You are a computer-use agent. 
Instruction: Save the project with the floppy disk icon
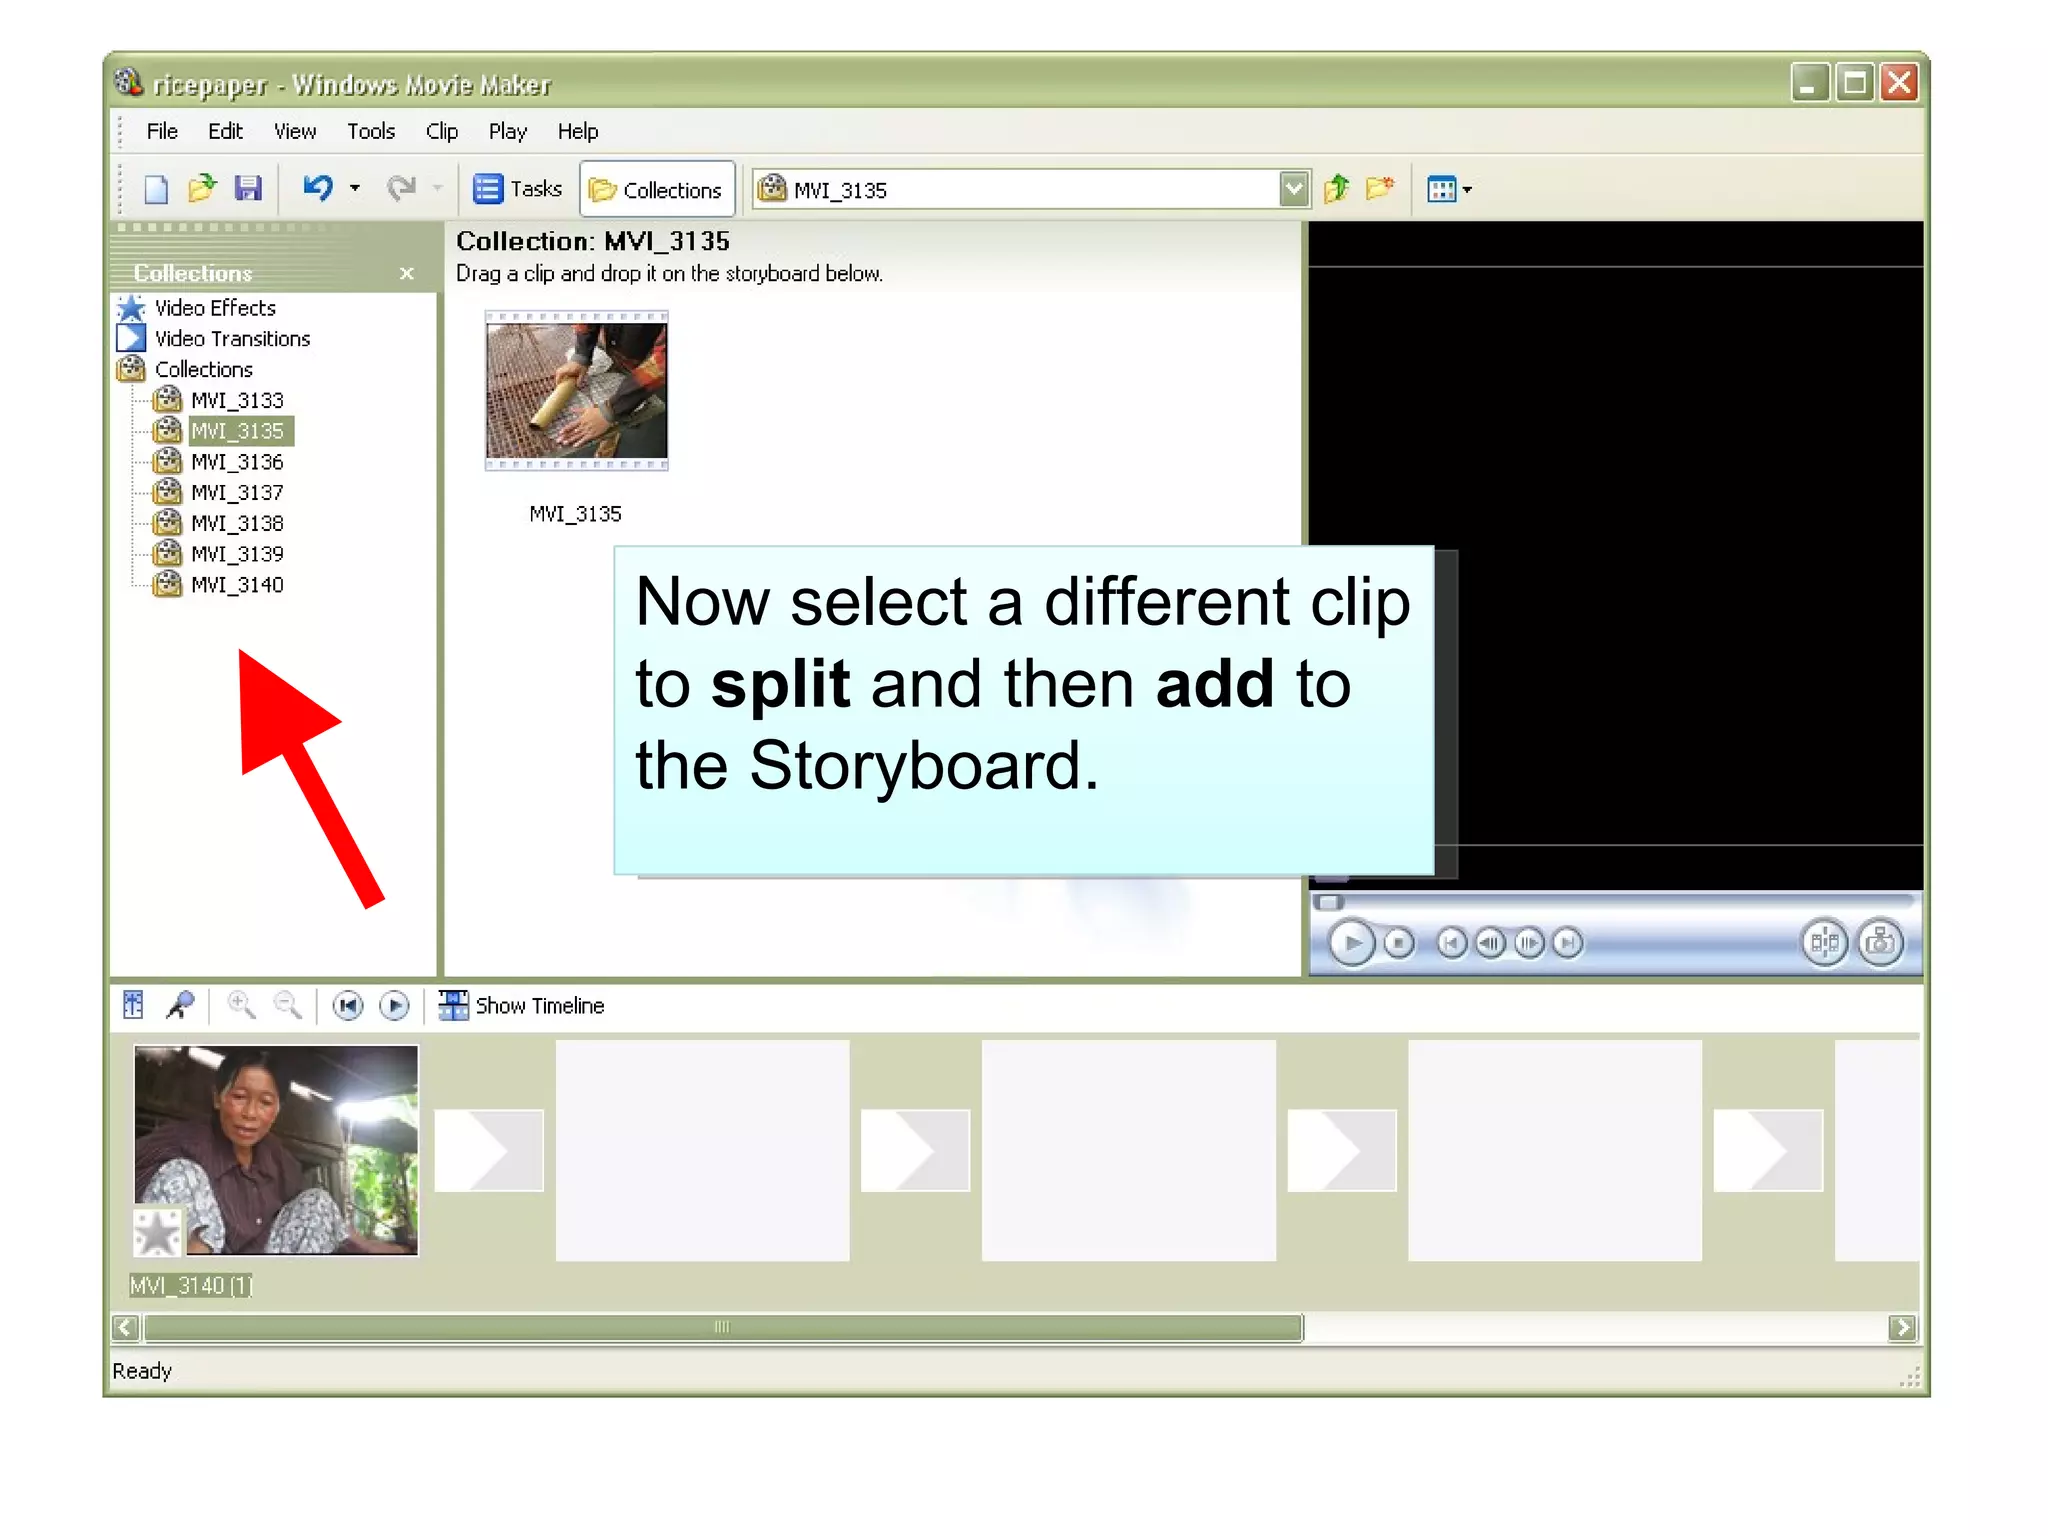[x=247, y=188]
